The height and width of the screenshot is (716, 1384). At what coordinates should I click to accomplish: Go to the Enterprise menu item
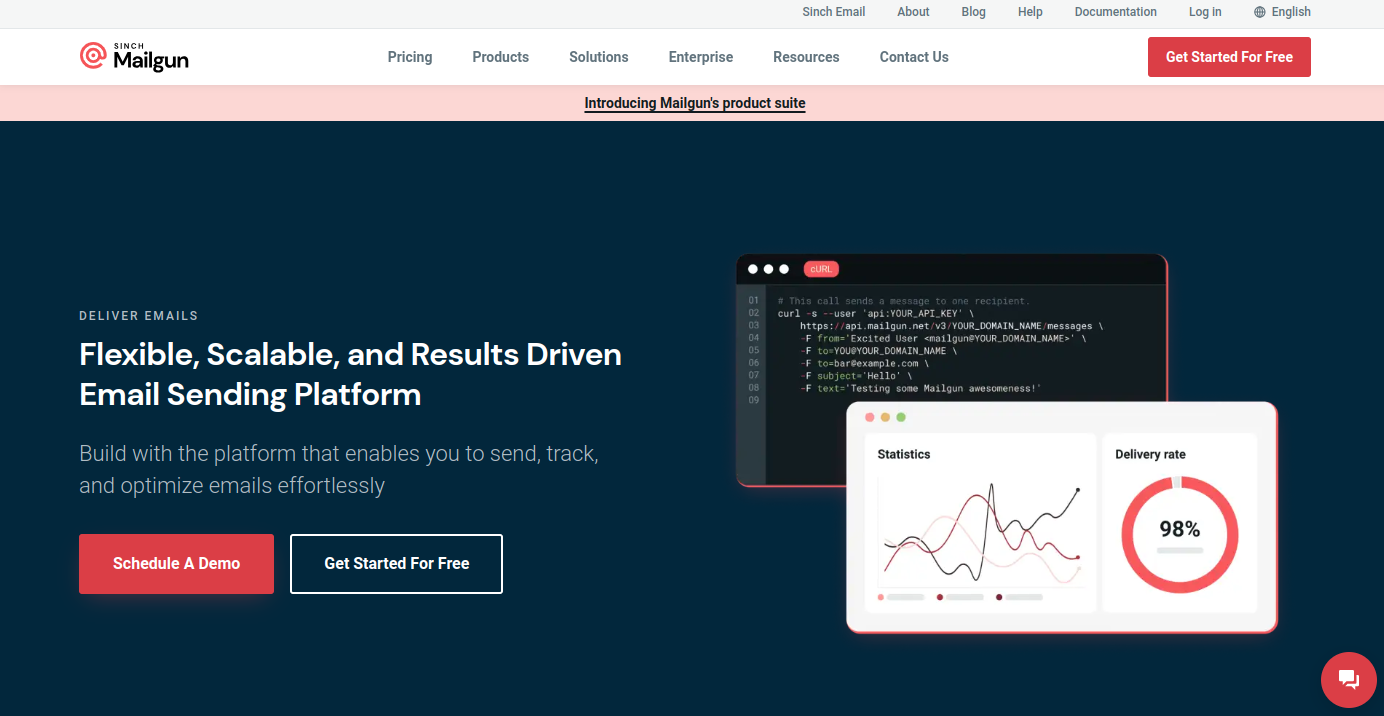click(700, 57)
